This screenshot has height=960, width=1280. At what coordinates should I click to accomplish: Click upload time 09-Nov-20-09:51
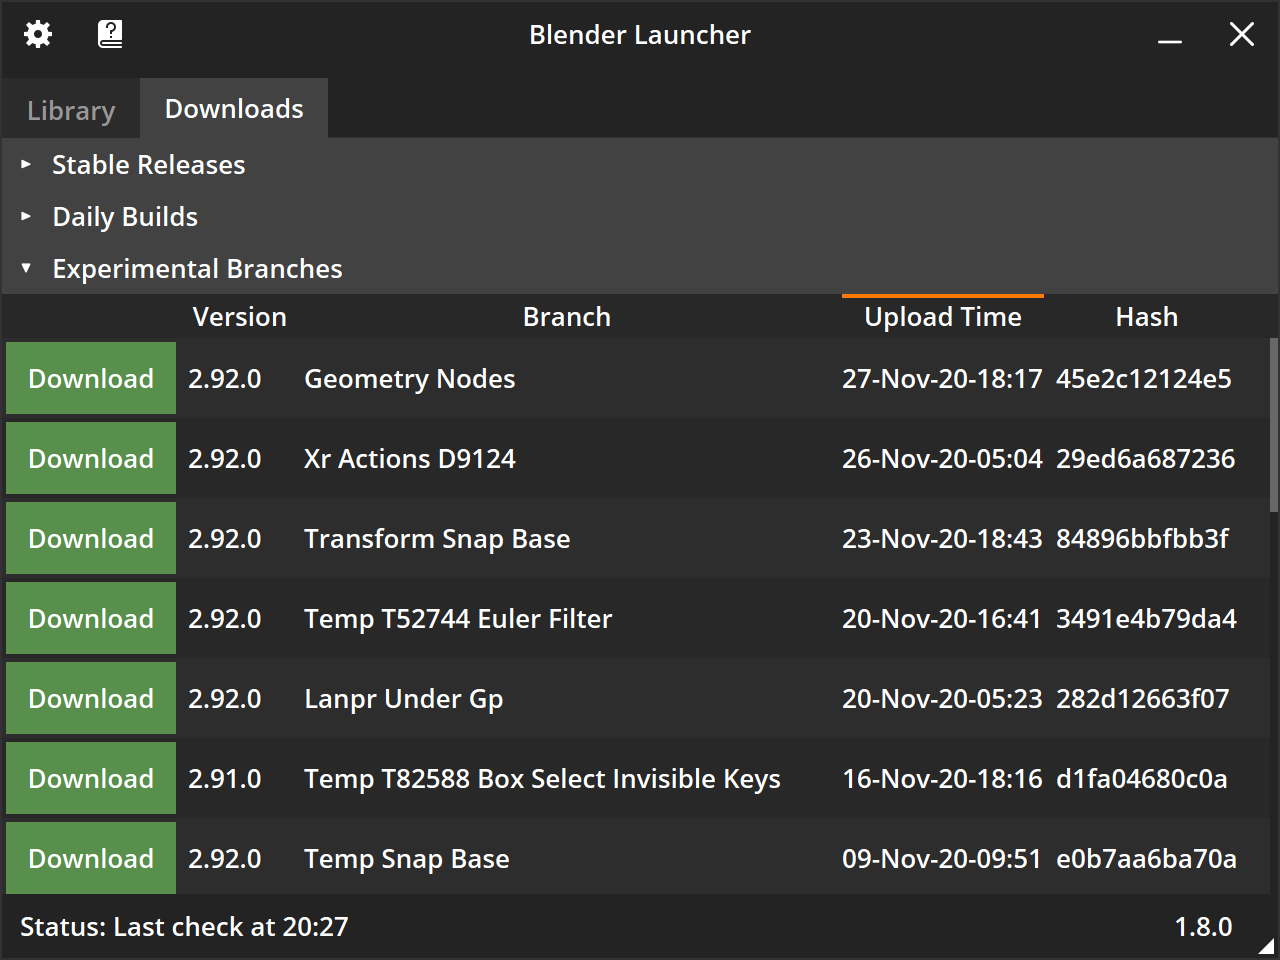(x=942, y=859)
